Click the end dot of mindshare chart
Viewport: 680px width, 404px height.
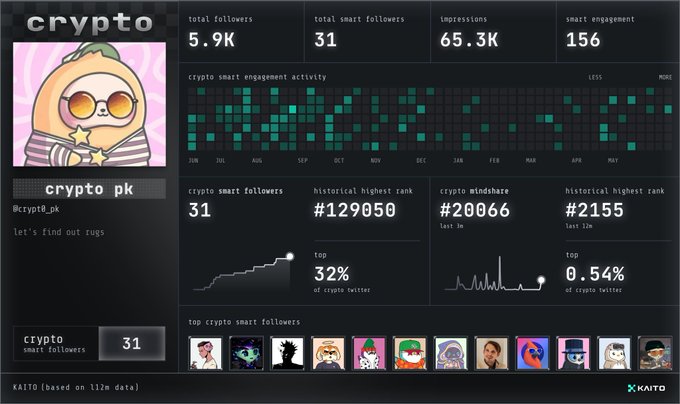click(541, 280)
